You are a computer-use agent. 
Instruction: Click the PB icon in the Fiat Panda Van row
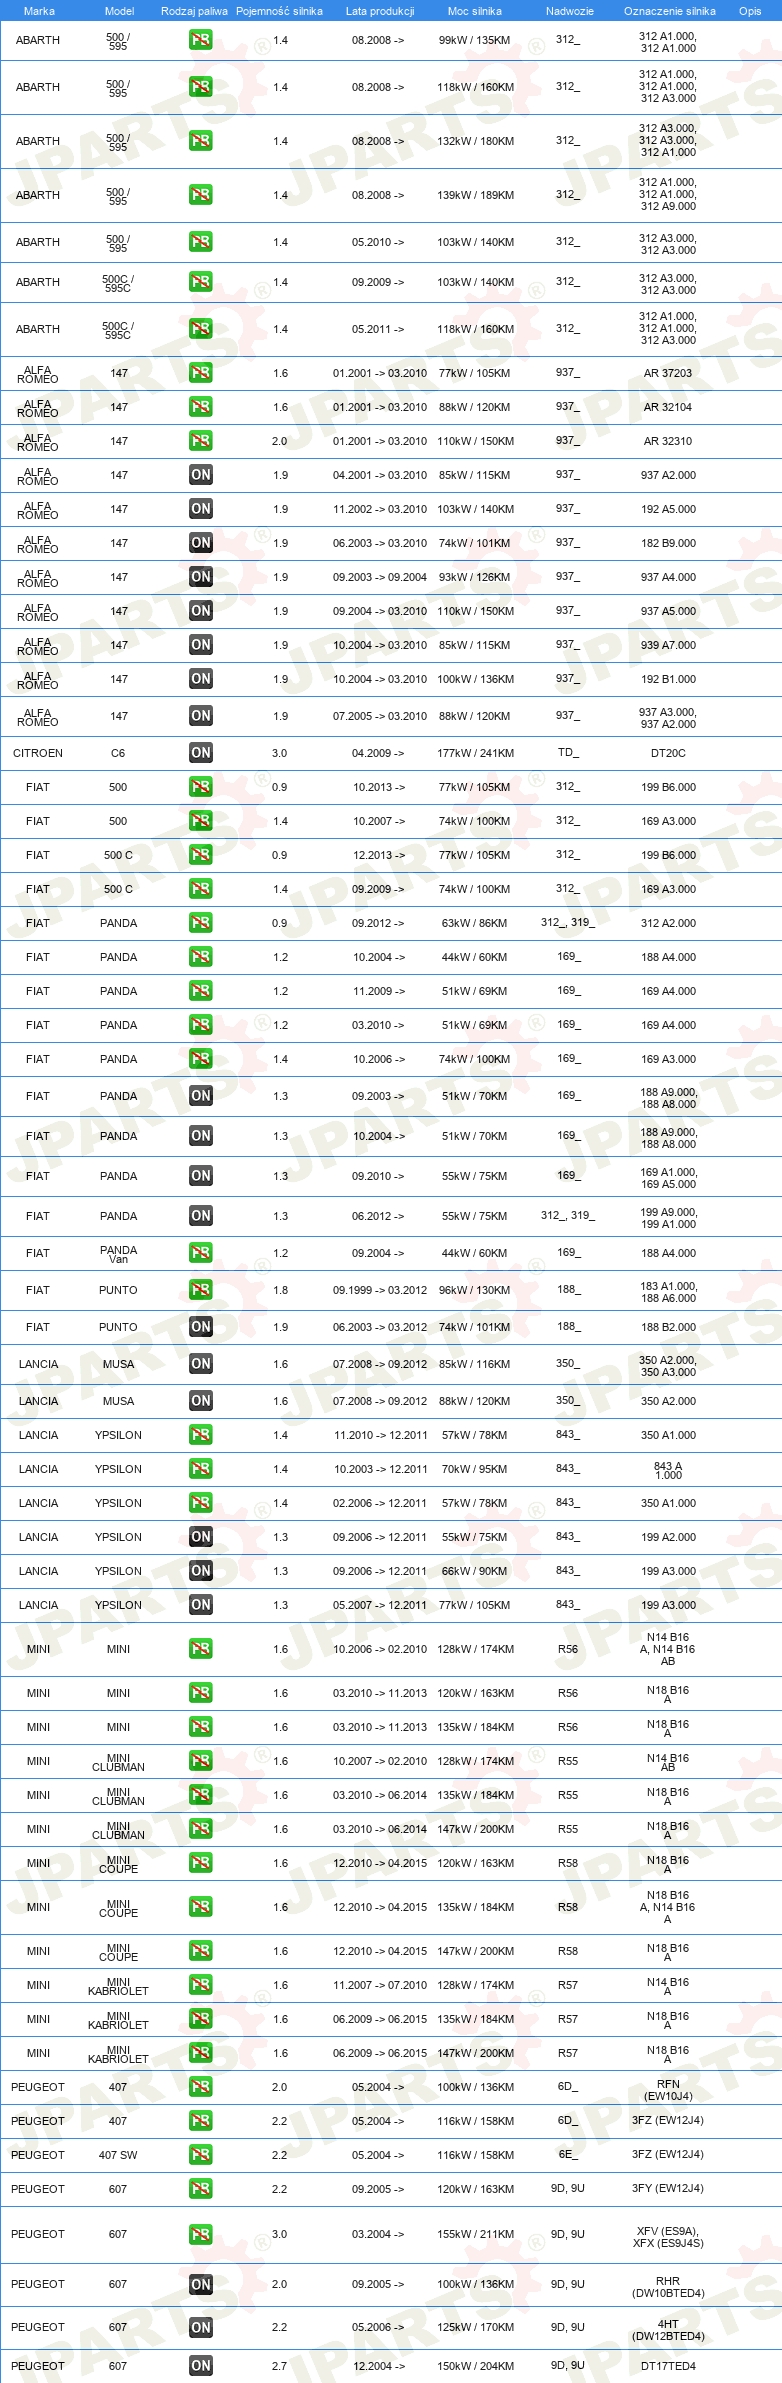tap(201, 1253)
